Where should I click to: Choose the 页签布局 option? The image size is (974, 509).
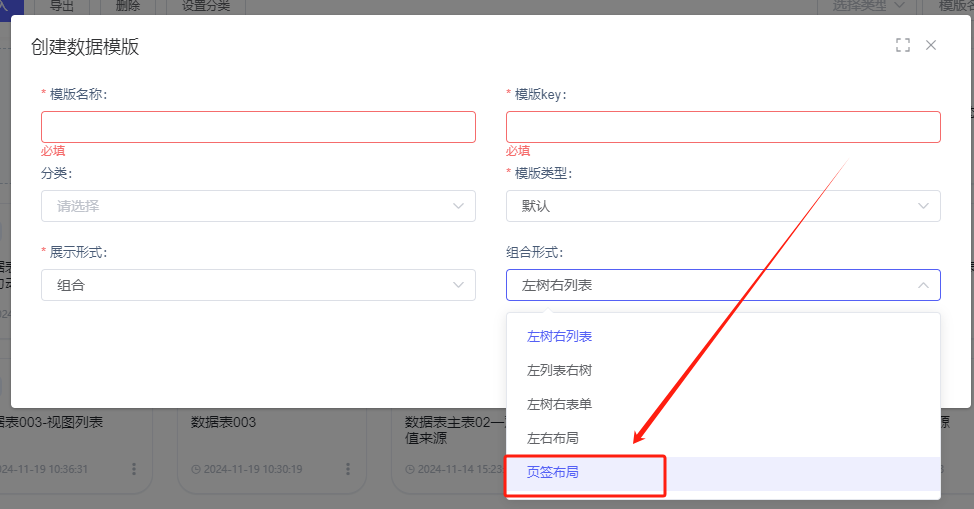[x=552, y=473]
